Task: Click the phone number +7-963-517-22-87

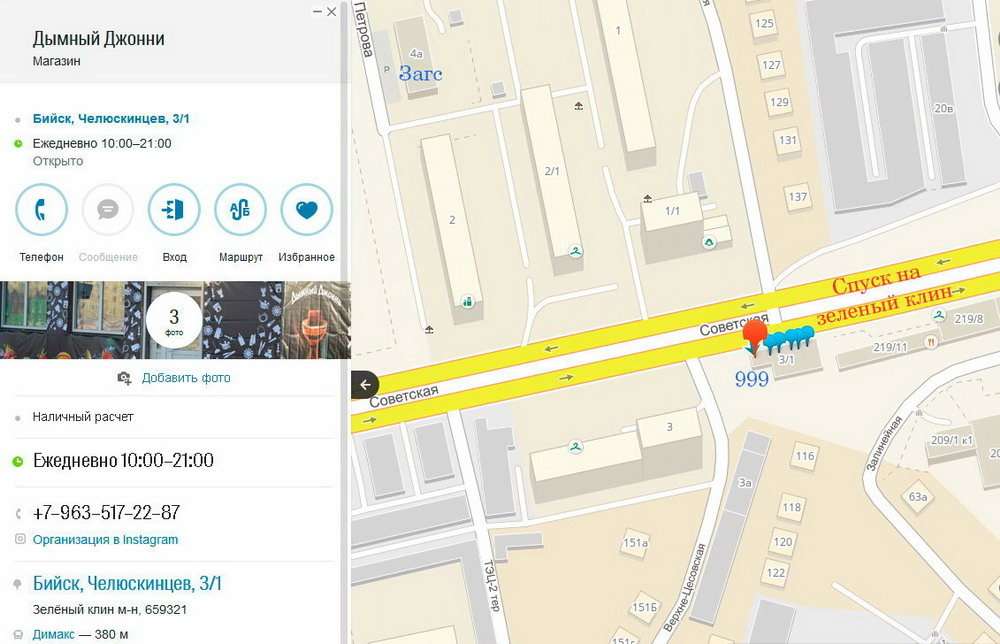Action: pyautogui.click(x=106, y=513)
